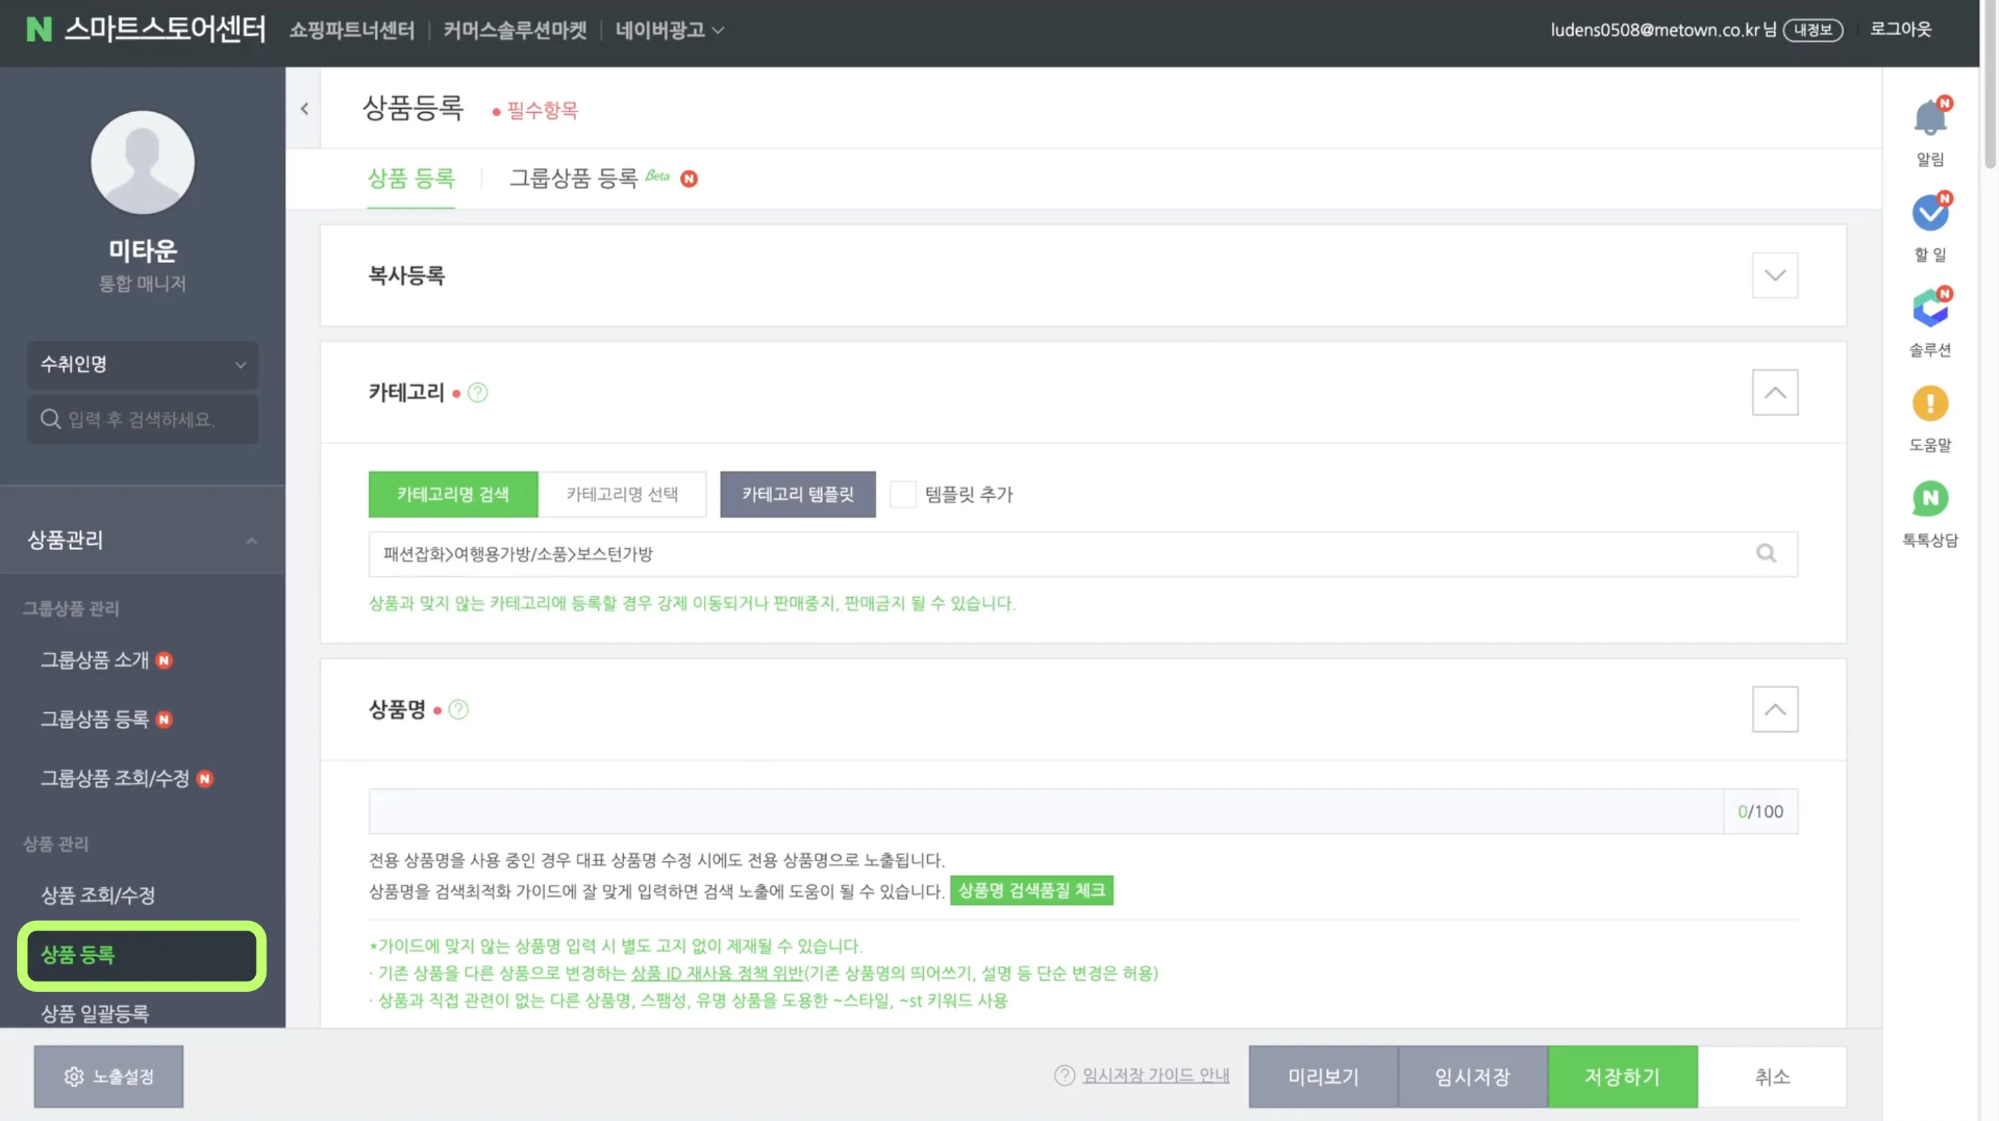Viewport: 1999px width, 1121px height.
Task: Click the search magnifier in the category field
Action: tap(1765, 553)
